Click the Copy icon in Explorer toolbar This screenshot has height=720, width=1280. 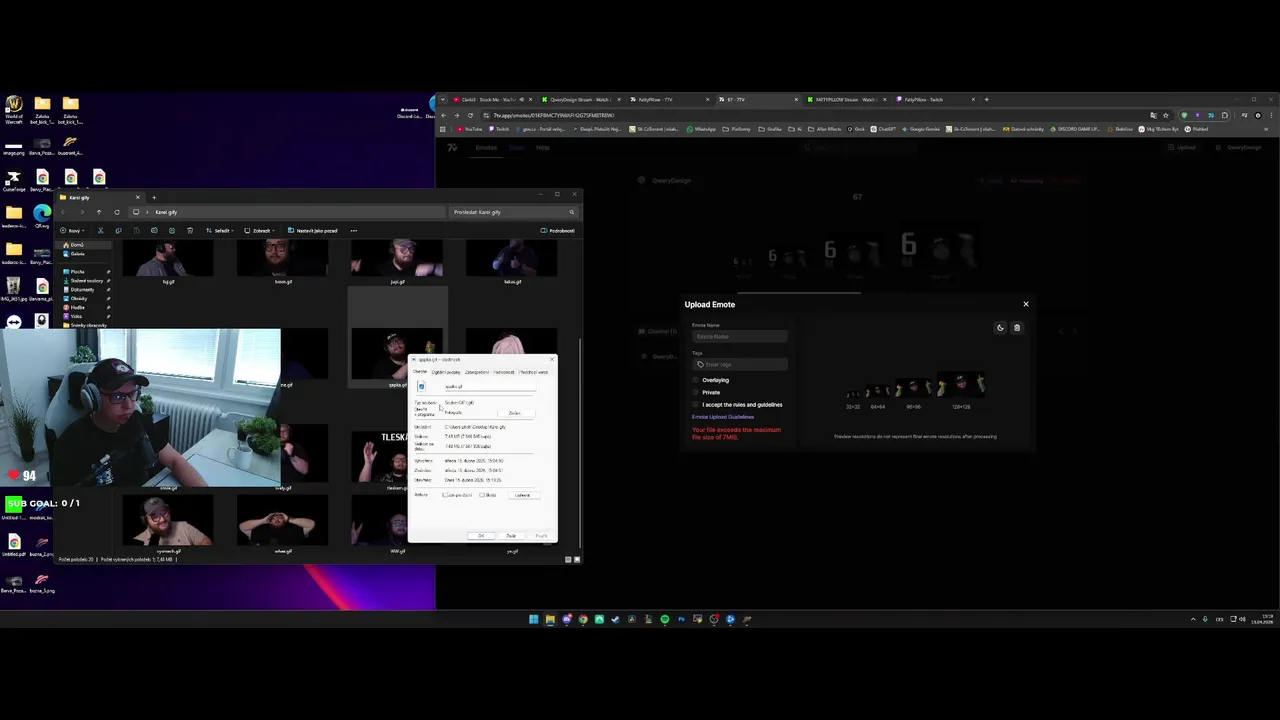[118, 230]
